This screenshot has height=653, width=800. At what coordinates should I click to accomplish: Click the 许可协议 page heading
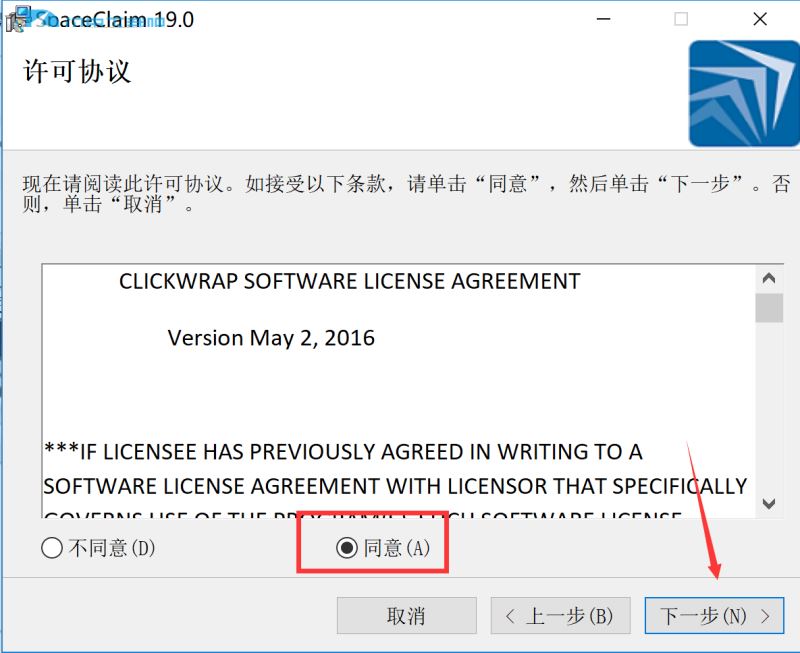[77, 71]
